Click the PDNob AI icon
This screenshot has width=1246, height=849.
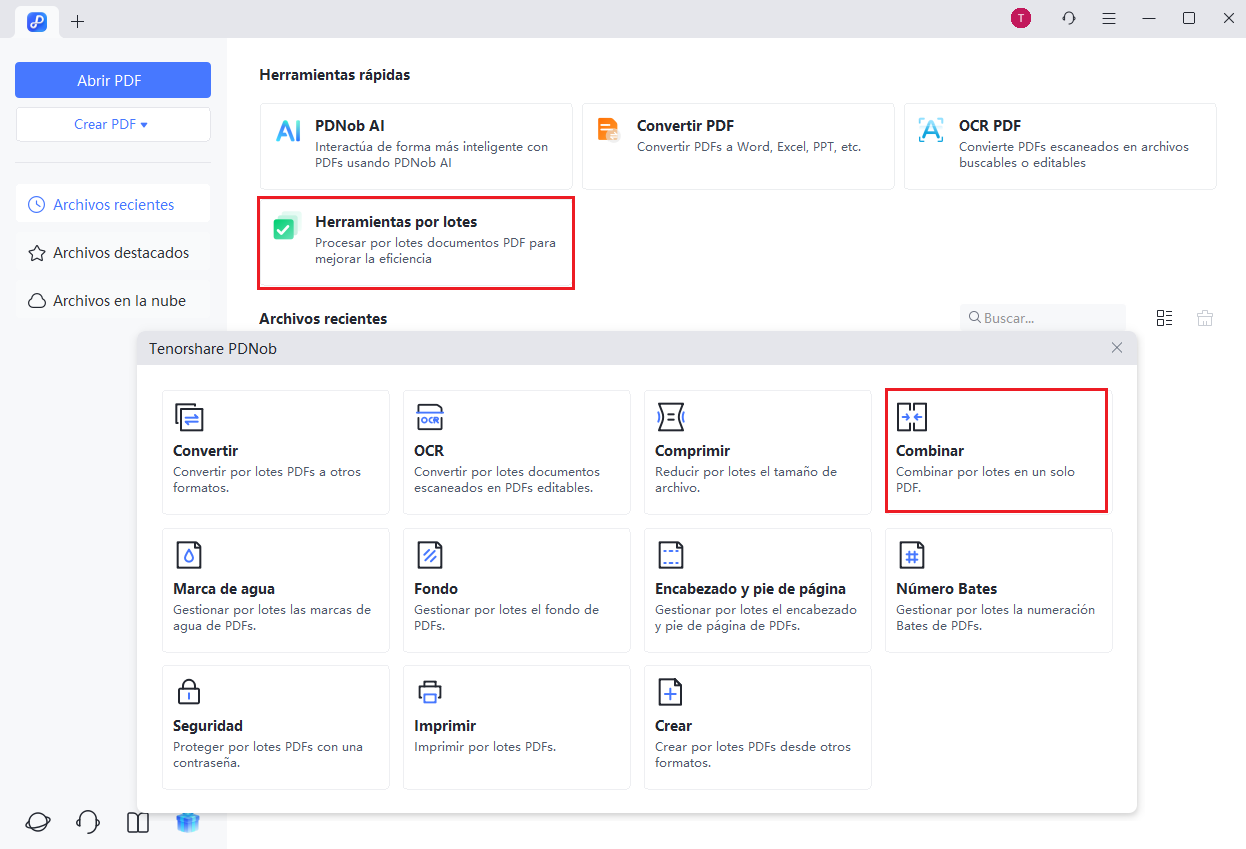288,131
